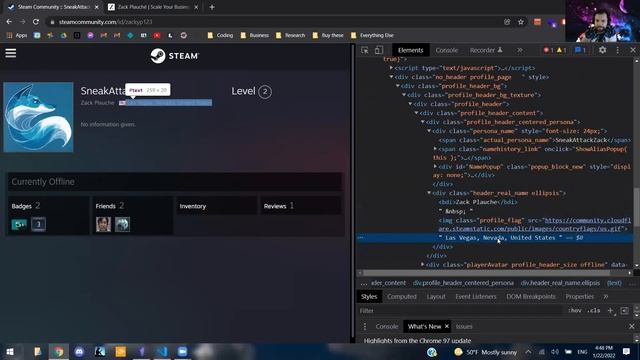640x360 pixels.
Task: Click the 5+ badge icon
Action: click(19, 224)
